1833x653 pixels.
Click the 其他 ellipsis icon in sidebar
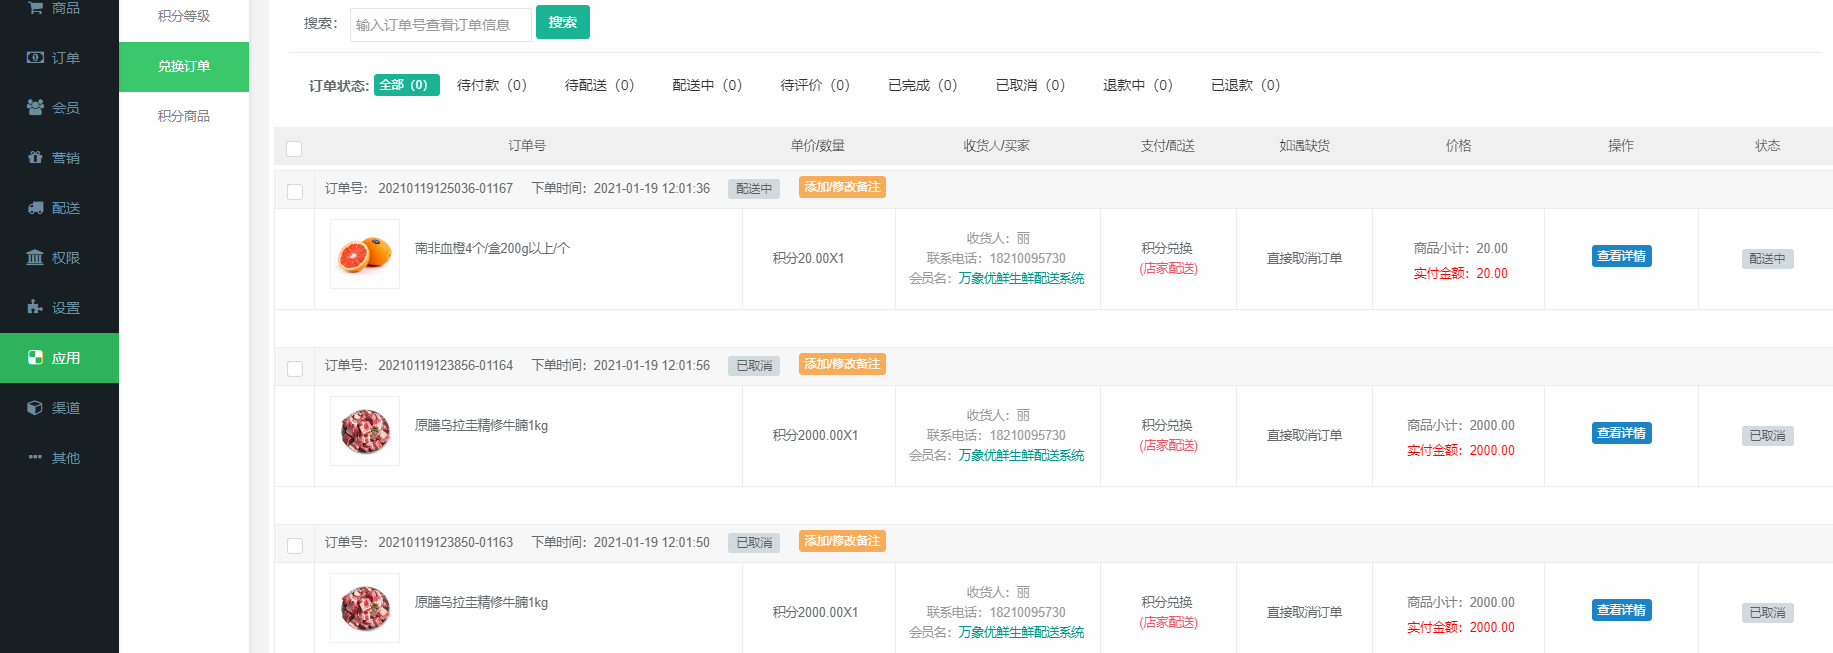pyautogui.click(x=35, y=457)
